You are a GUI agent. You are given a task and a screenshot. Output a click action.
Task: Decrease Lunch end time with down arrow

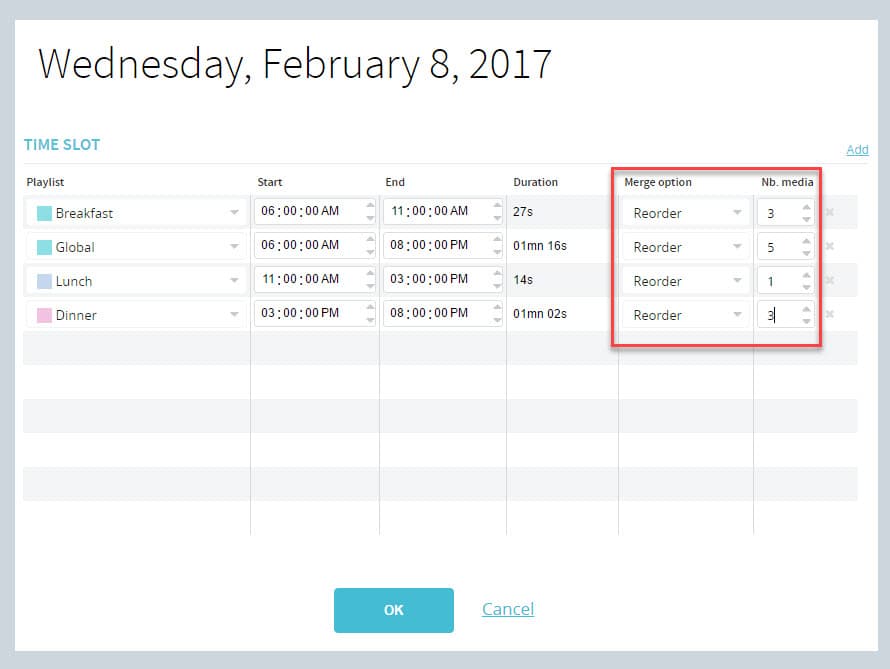tap(497, 287)
